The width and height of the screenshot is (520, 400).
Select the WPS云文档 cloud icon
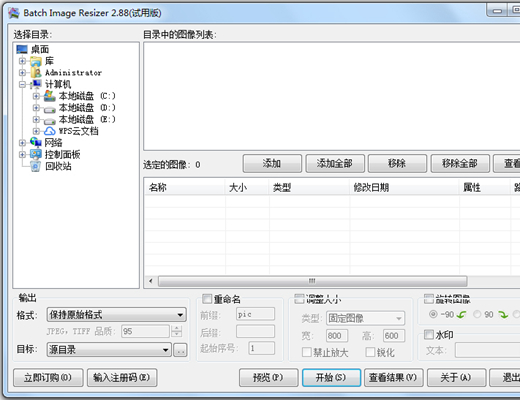point(50,131)
